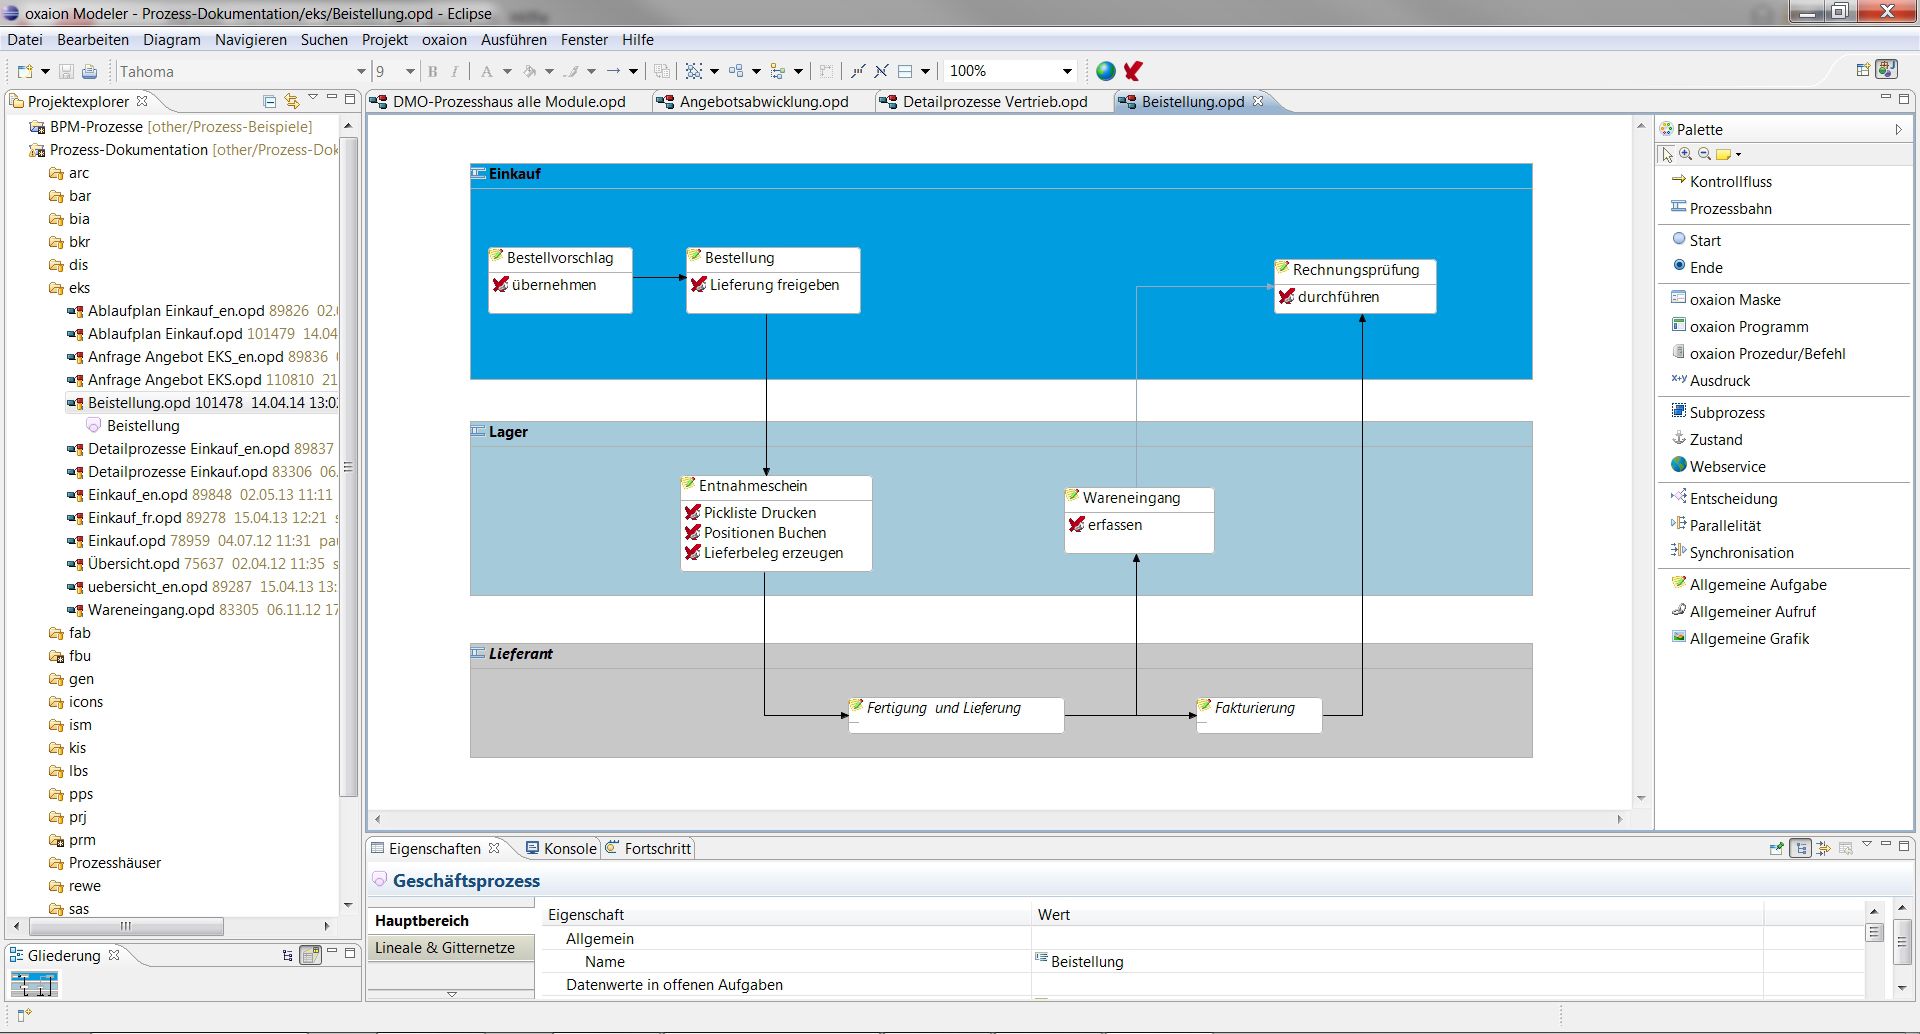Viewport: 1920px width, 1034px height.
Task: Choose the Entscheidung element in the palette
Action: point(1733,499)
